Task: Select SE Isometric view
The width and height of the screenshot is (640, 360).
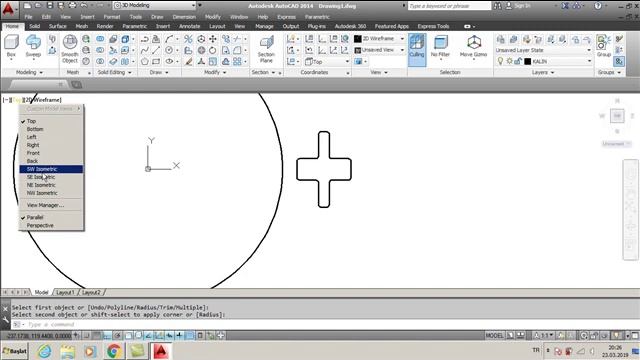Action: tap(51, 177)
